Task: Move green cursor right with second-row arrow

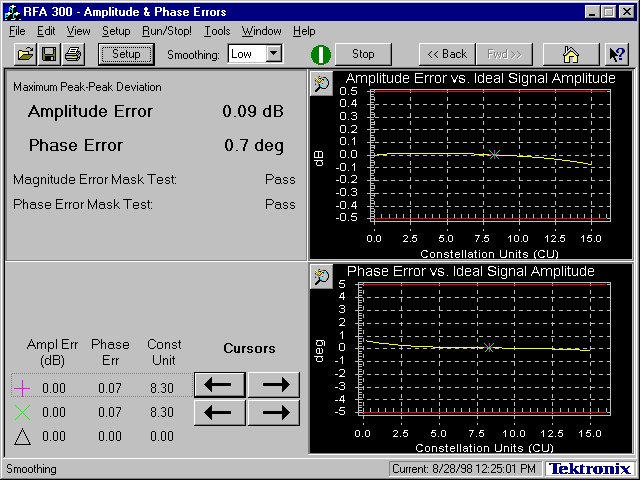Action: (274, 413)
